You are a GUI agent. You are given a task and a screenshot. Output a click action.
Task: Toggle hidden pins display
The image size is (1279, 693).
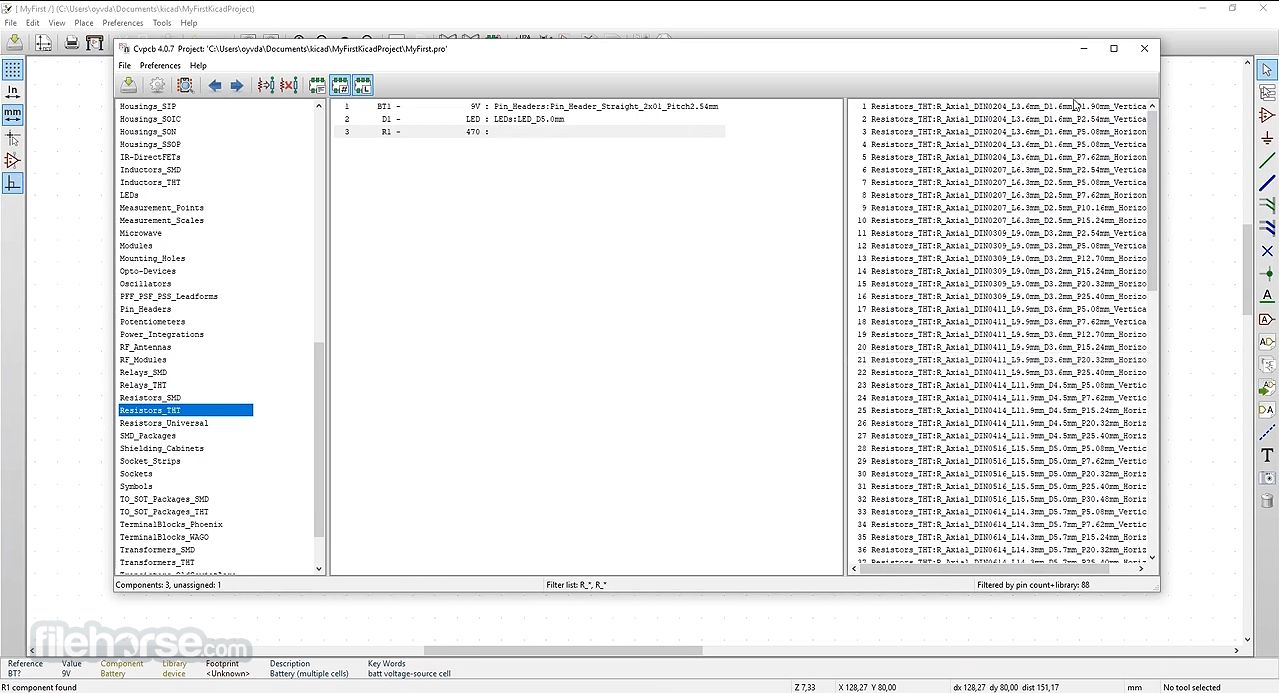(x=12, y=160)
